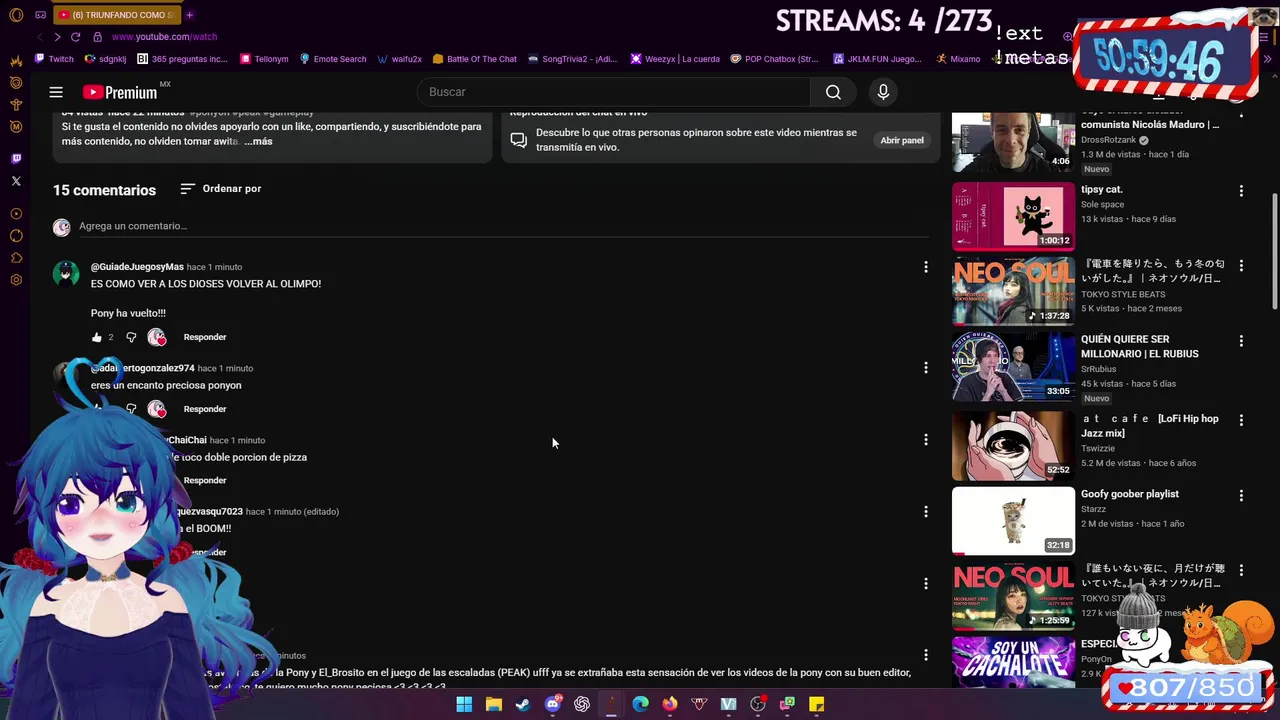Open the Mixamo bookmark

point(958,59)
